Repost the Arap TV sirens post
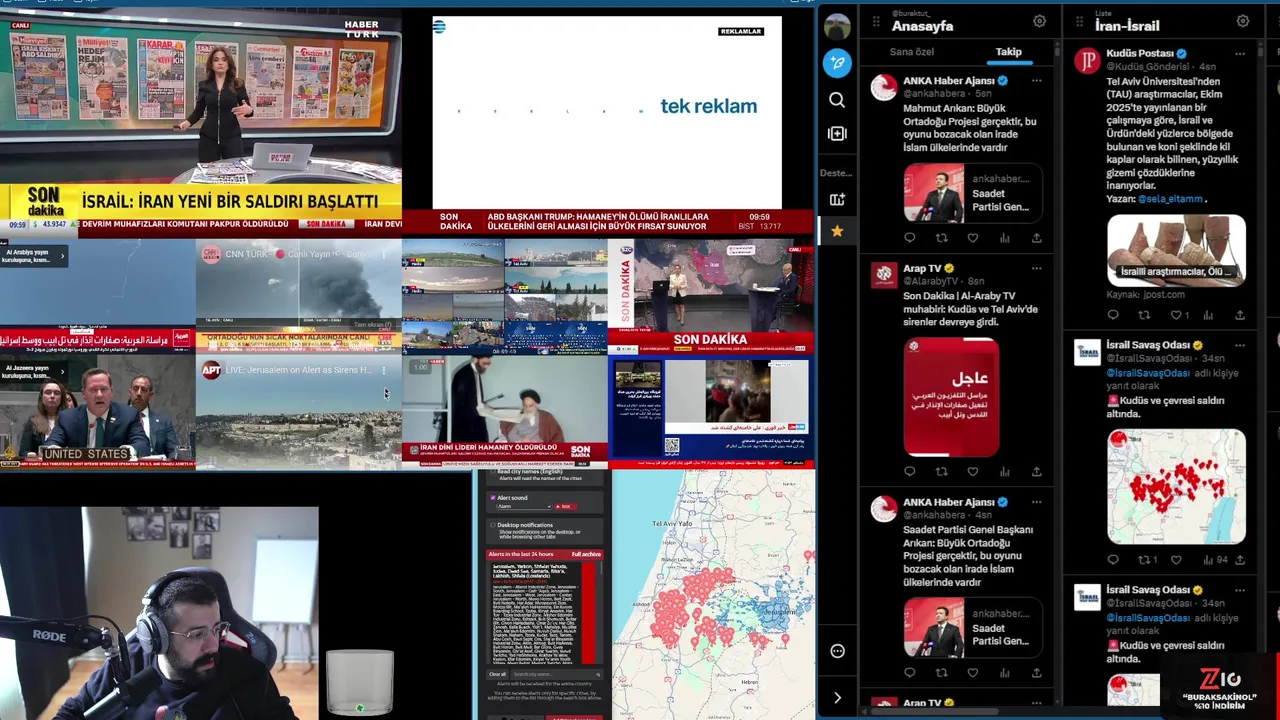This screenshot has width=1280, height=720. pyautogui.click(x=941, y=471)
